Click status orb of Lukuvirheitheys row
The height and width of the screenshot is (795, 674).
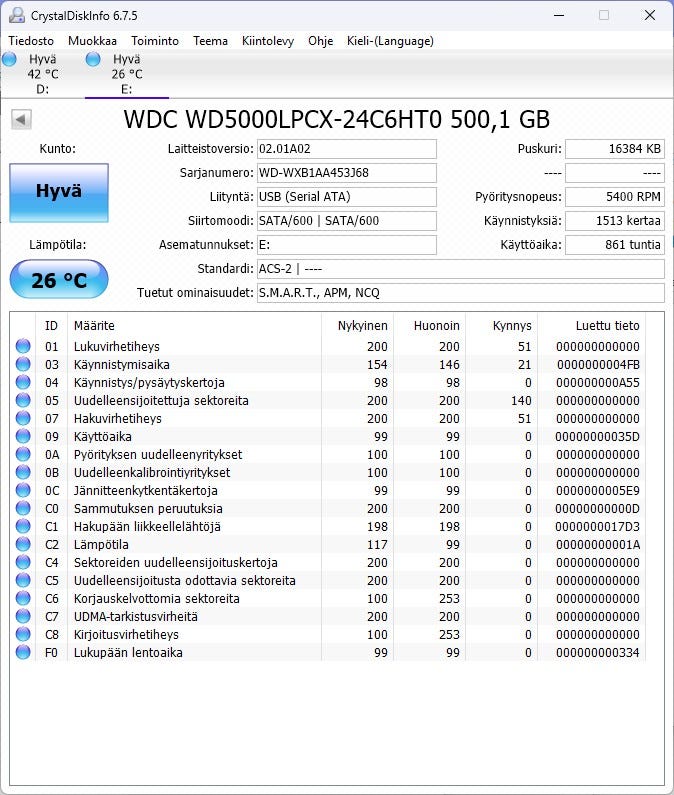[x=23, y=346]
